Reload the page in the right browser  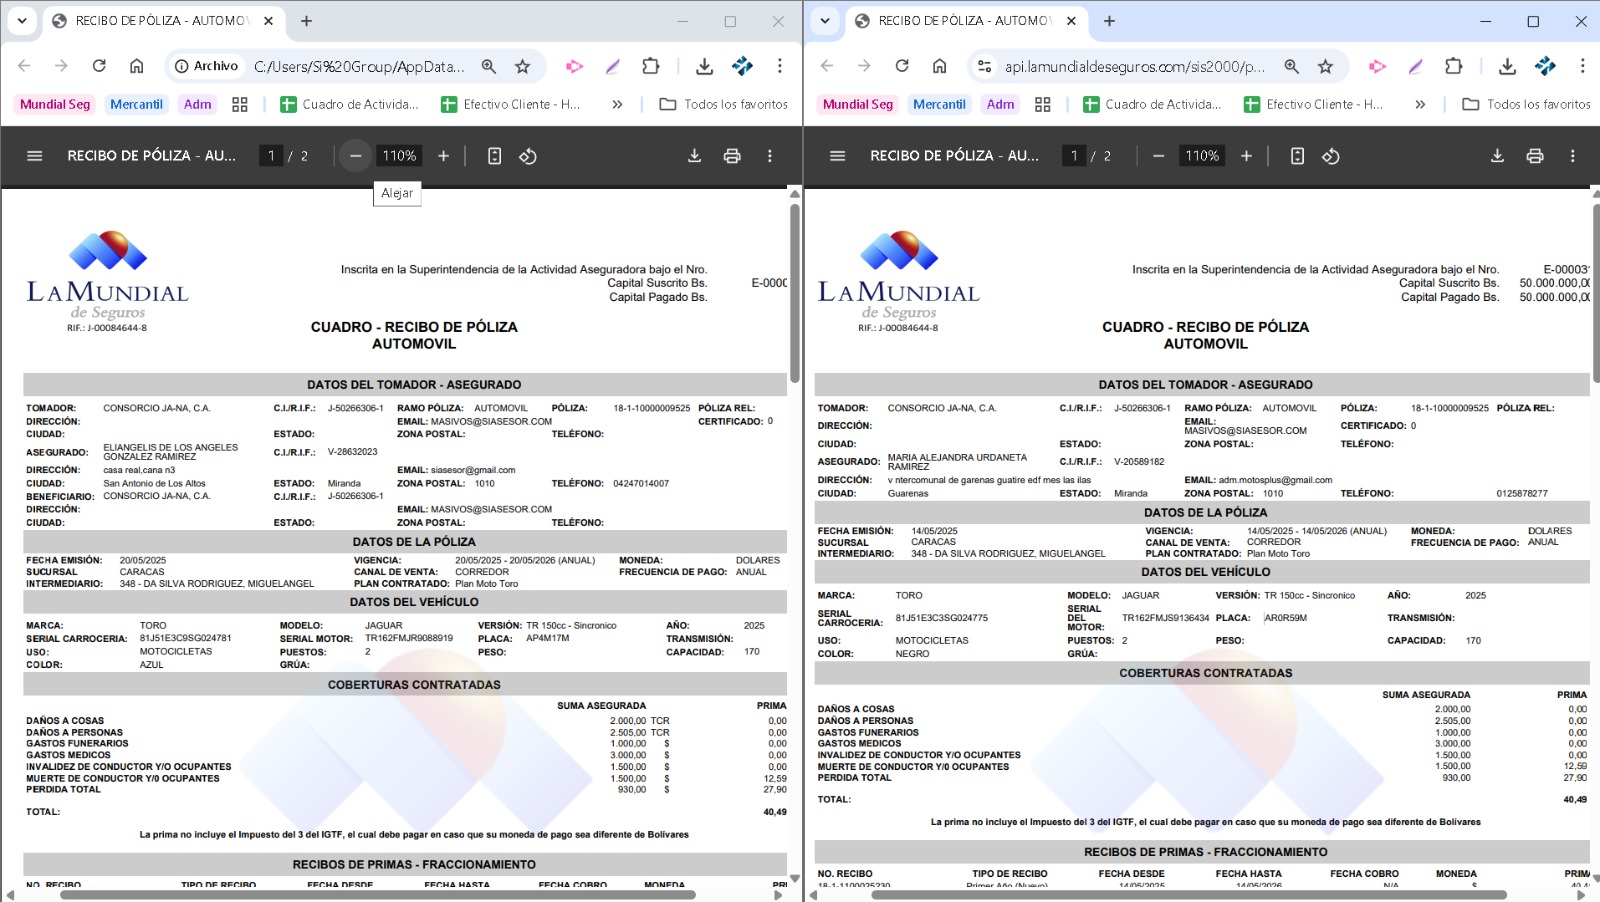coord(902,66)
